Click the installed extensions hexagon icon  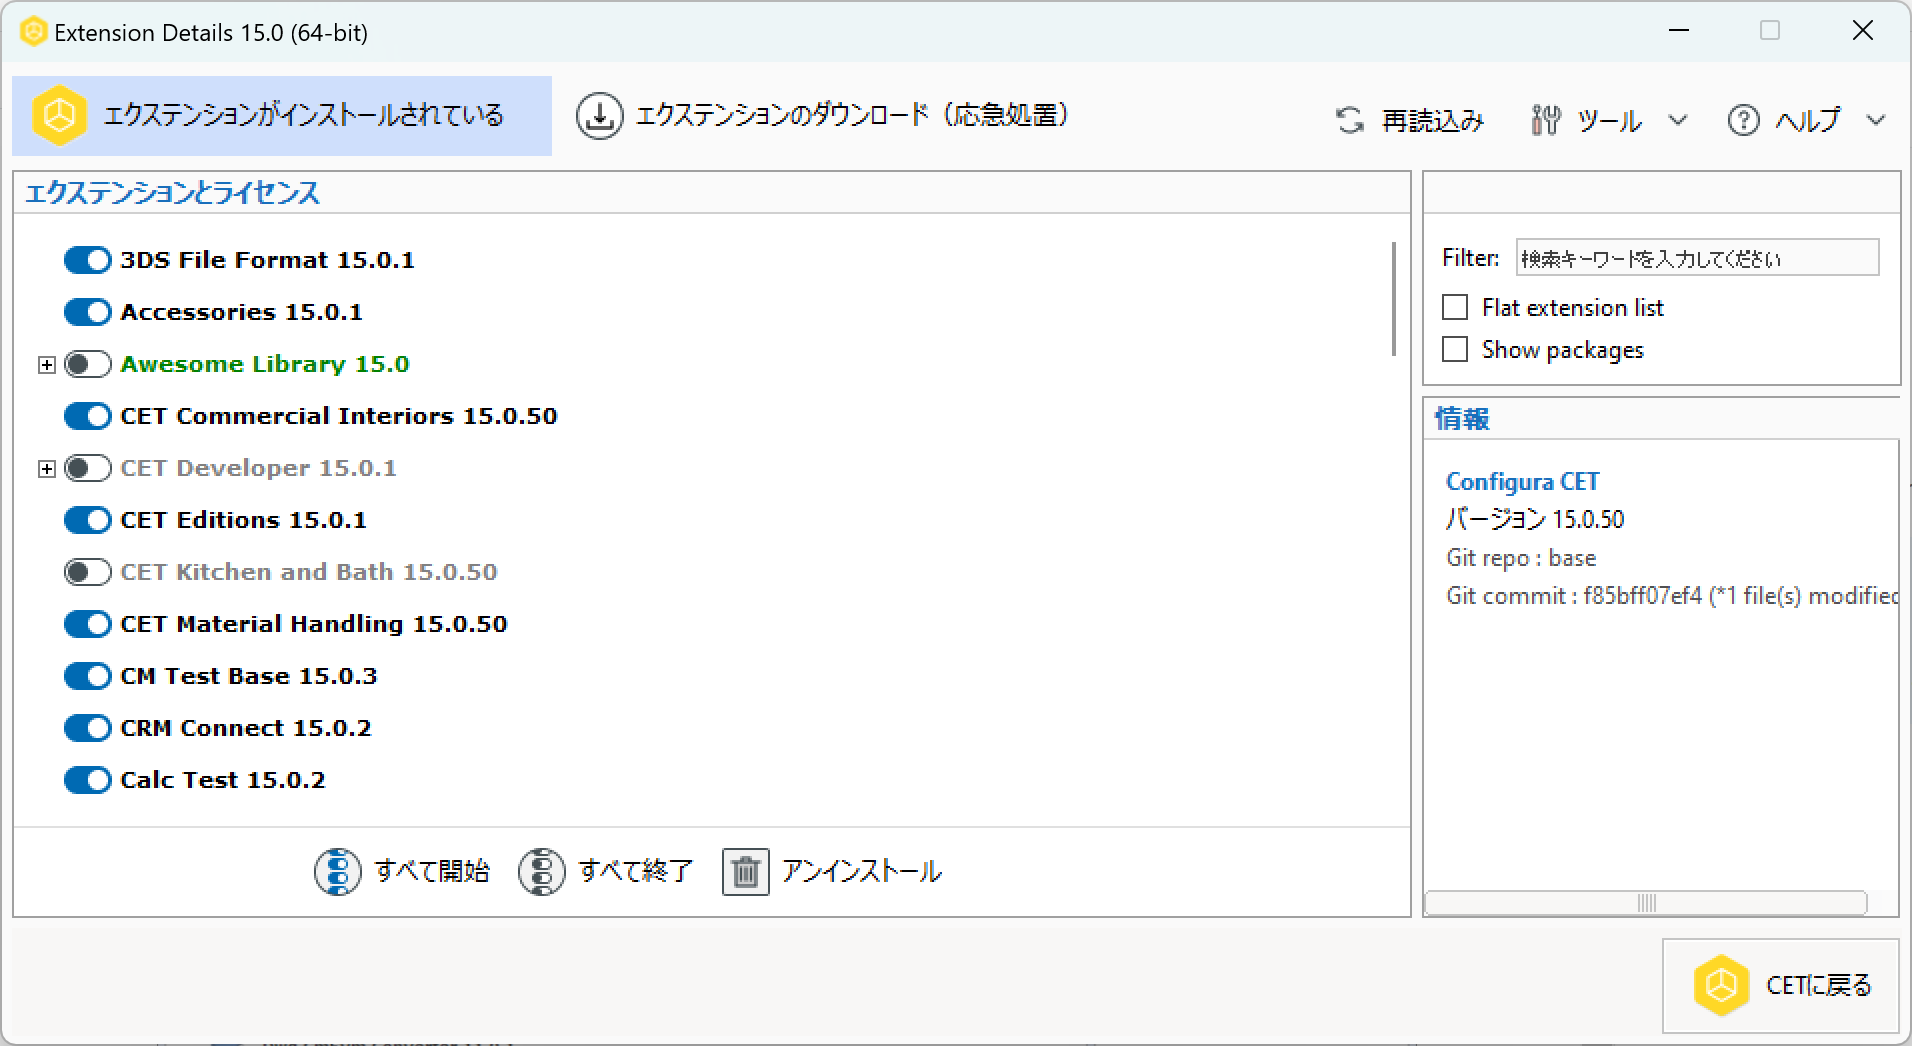tap(59, 116)
